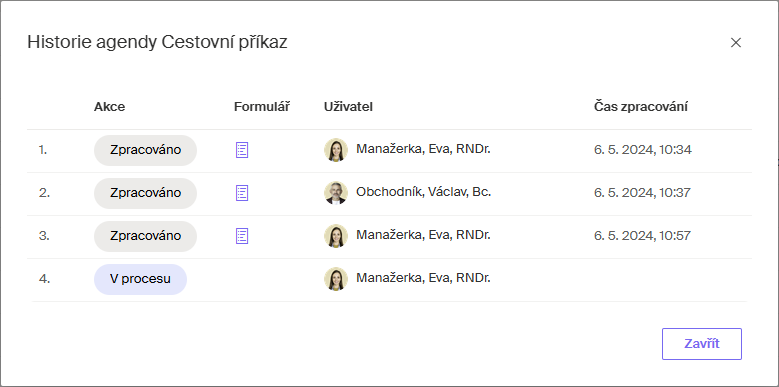Open the form icon in row 2

click(x=242, y=193)
